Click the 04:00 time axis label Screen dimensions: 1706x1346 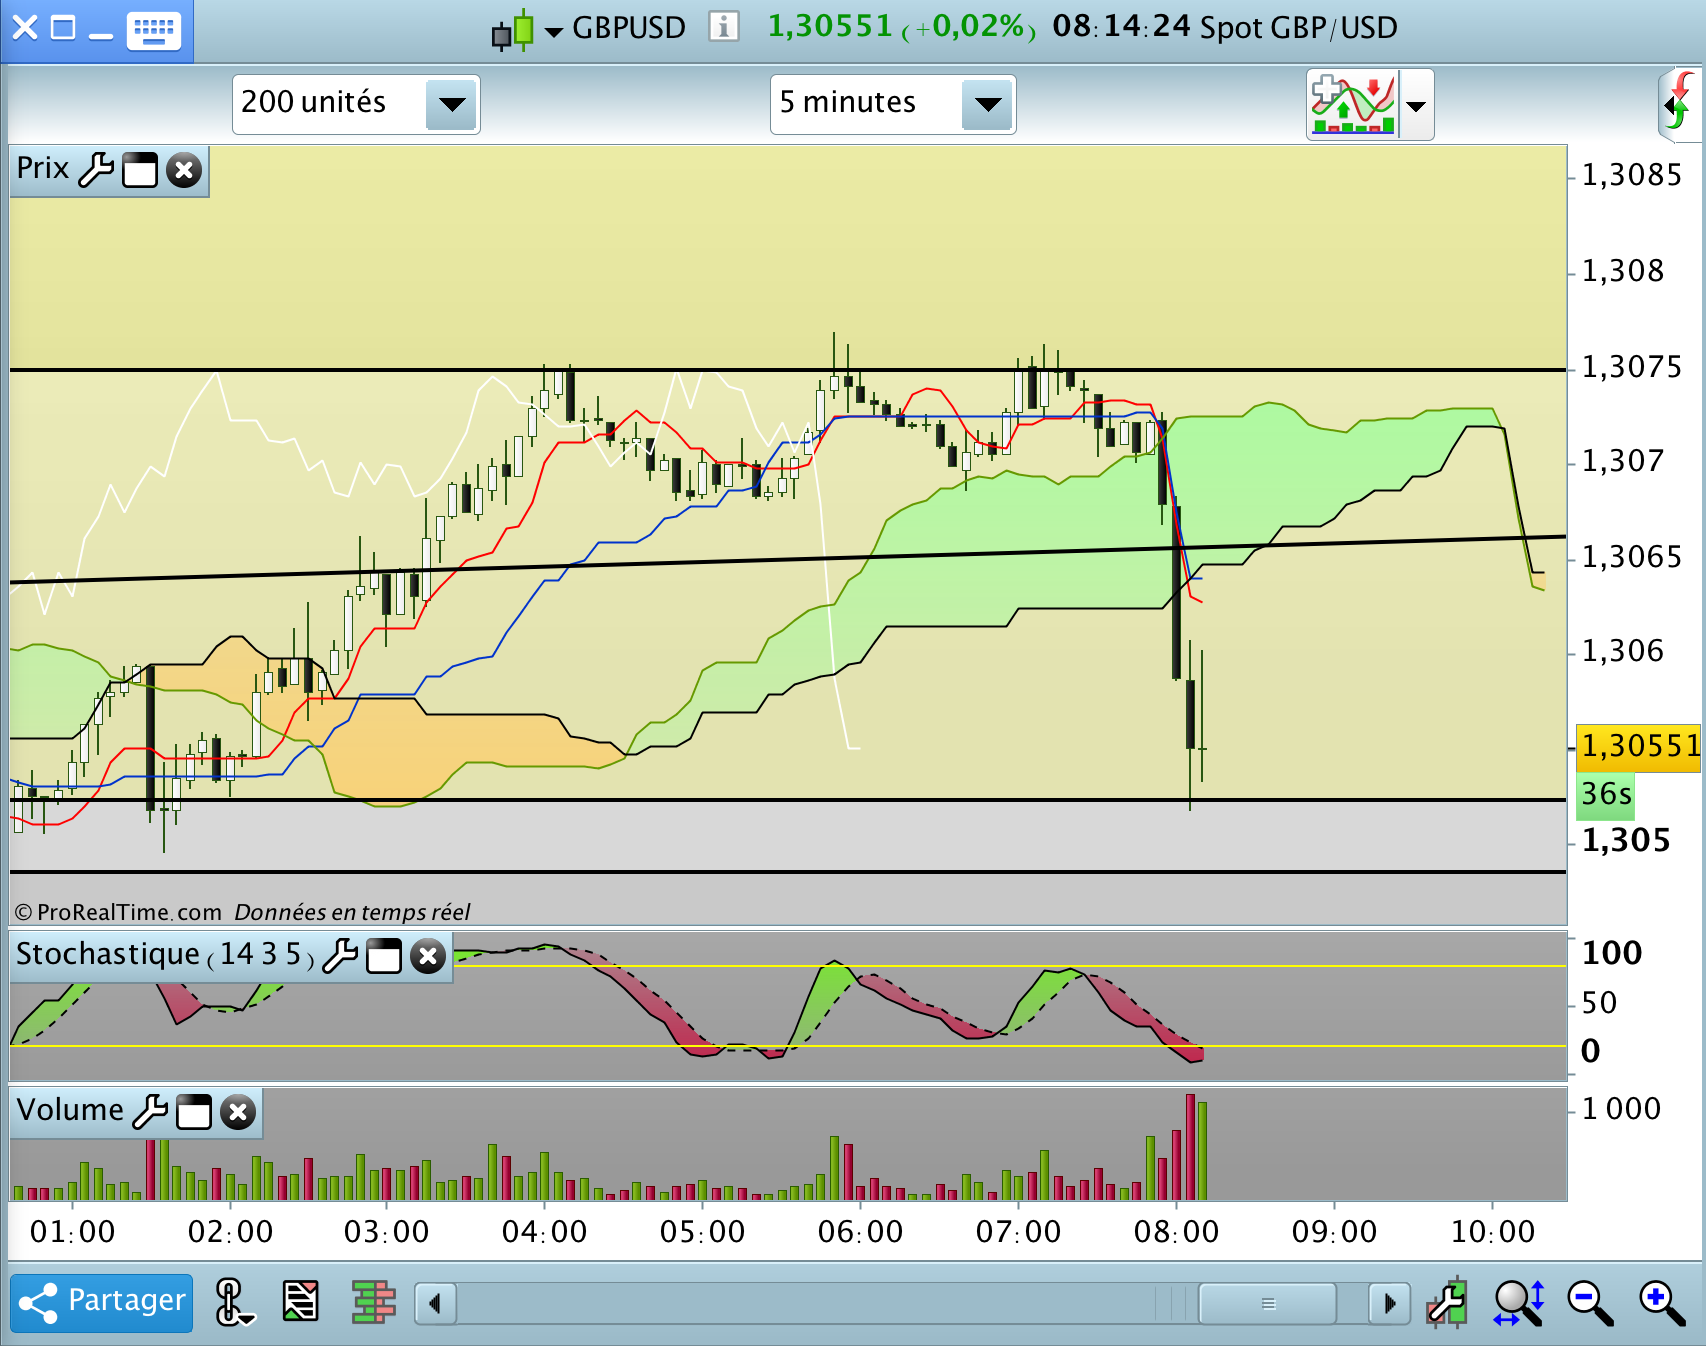coord(544,1232)
